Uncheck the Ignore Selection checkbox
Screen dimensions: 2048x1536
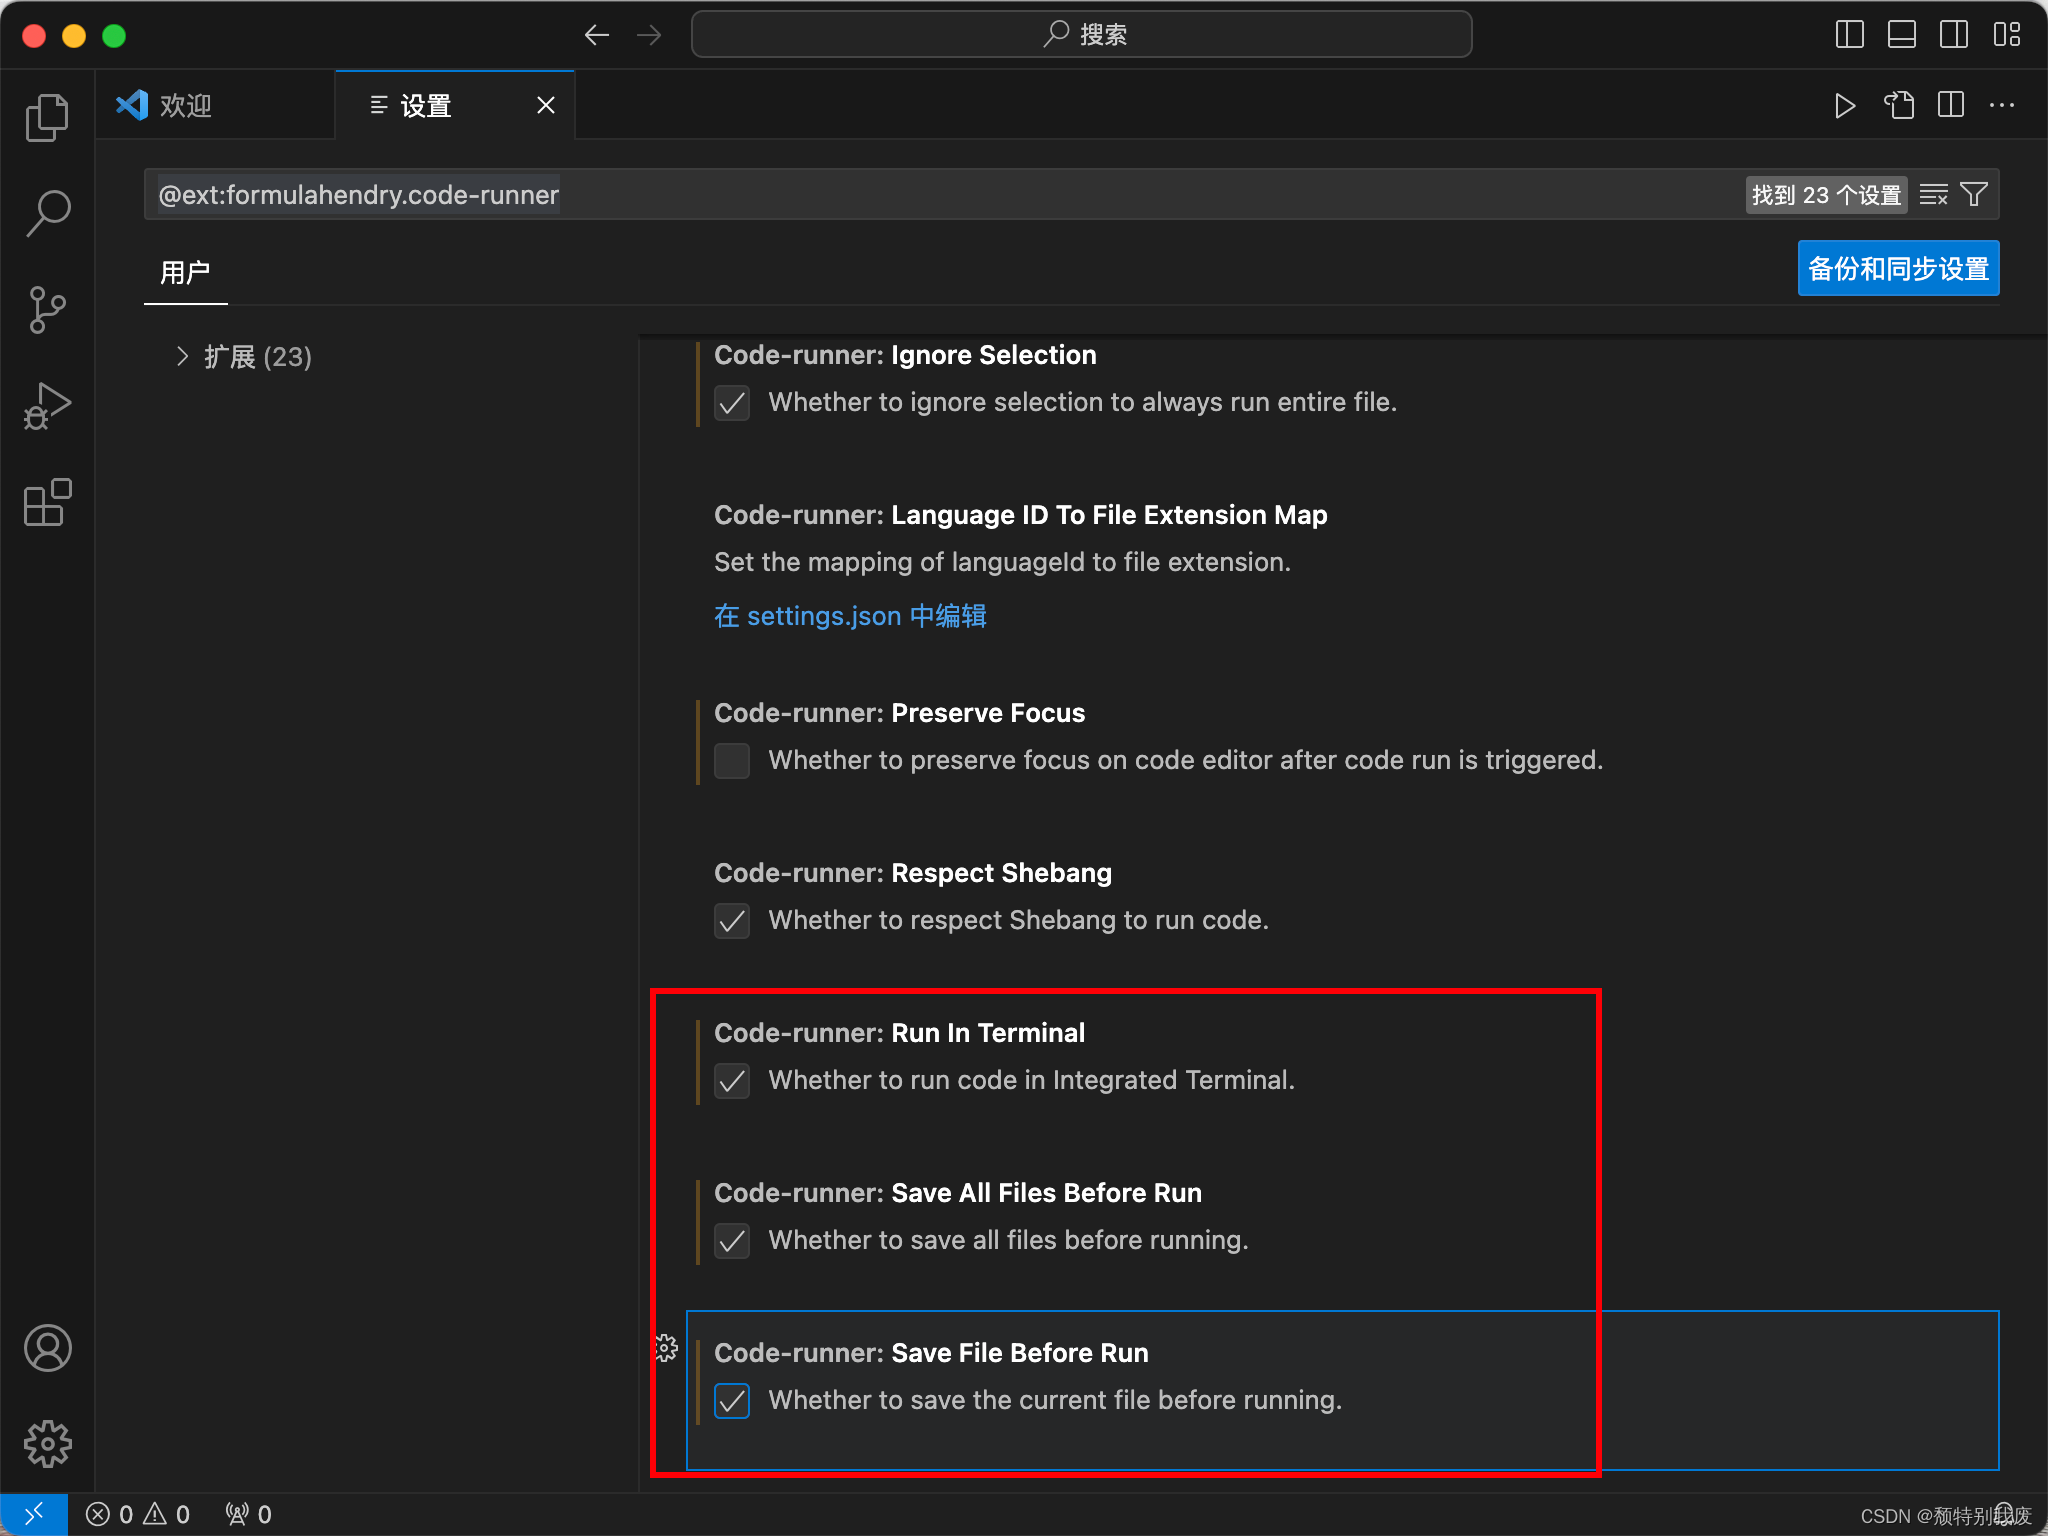click(x=732, y=403)
